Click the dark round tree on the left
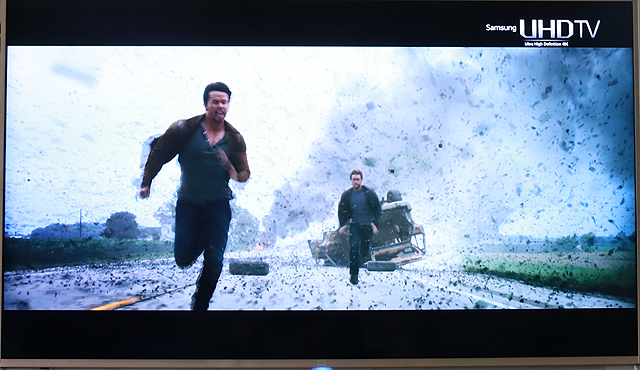Viewport: 640px width, 370px height. coord(121,226)
